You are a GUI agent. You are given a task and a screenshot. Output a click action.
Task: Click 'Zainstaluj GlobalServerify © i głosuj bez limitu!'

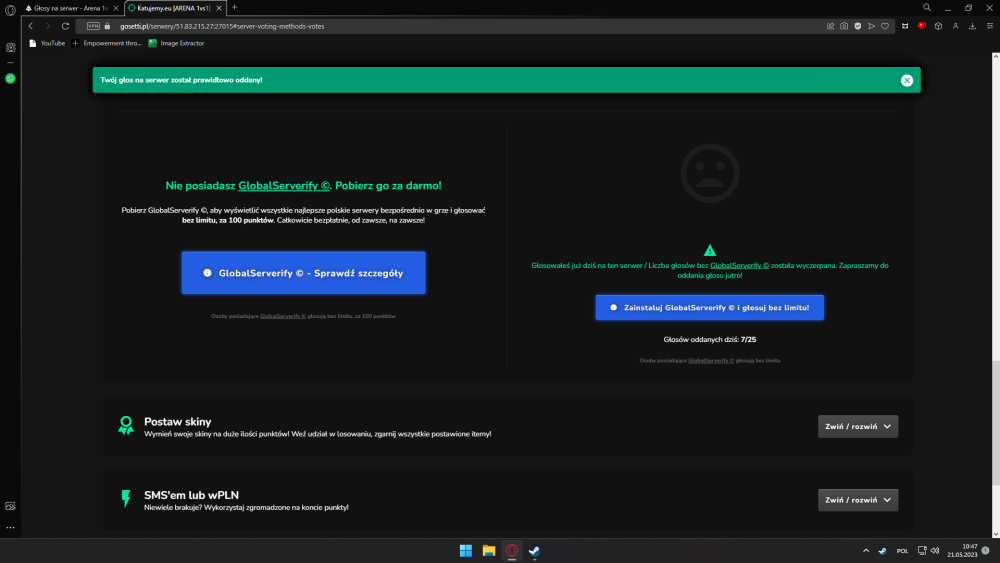click(710, 307)
